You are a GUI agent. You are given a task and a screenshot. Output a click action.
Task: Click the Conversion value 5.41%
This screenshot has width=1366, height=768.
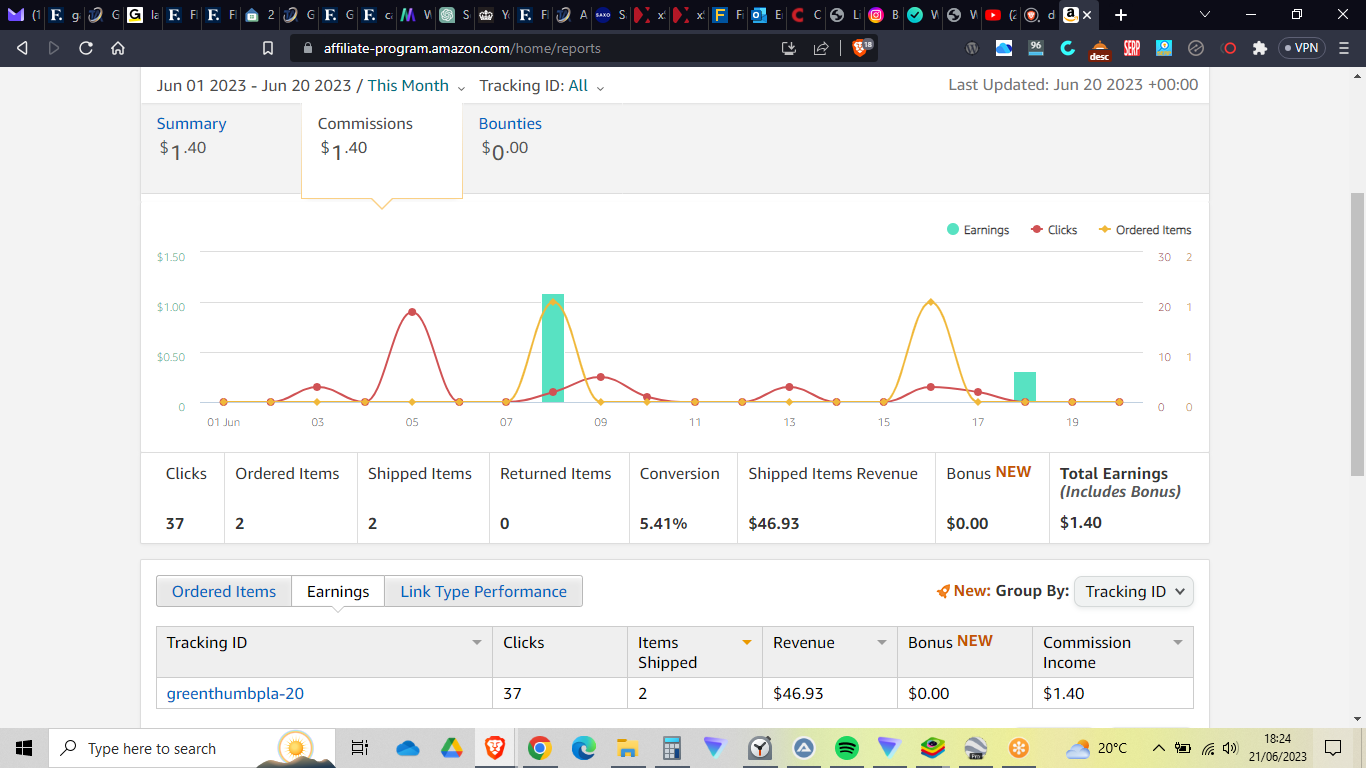point(664,523)
